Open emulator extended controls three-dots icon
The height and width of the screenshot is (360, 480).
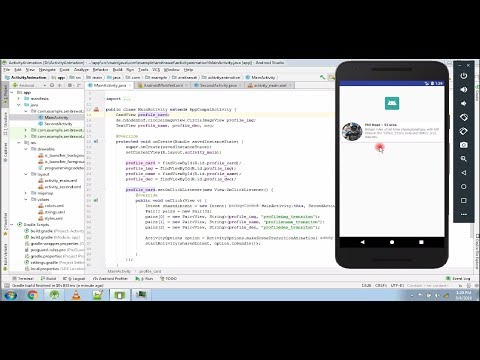[x=463, y=214]
